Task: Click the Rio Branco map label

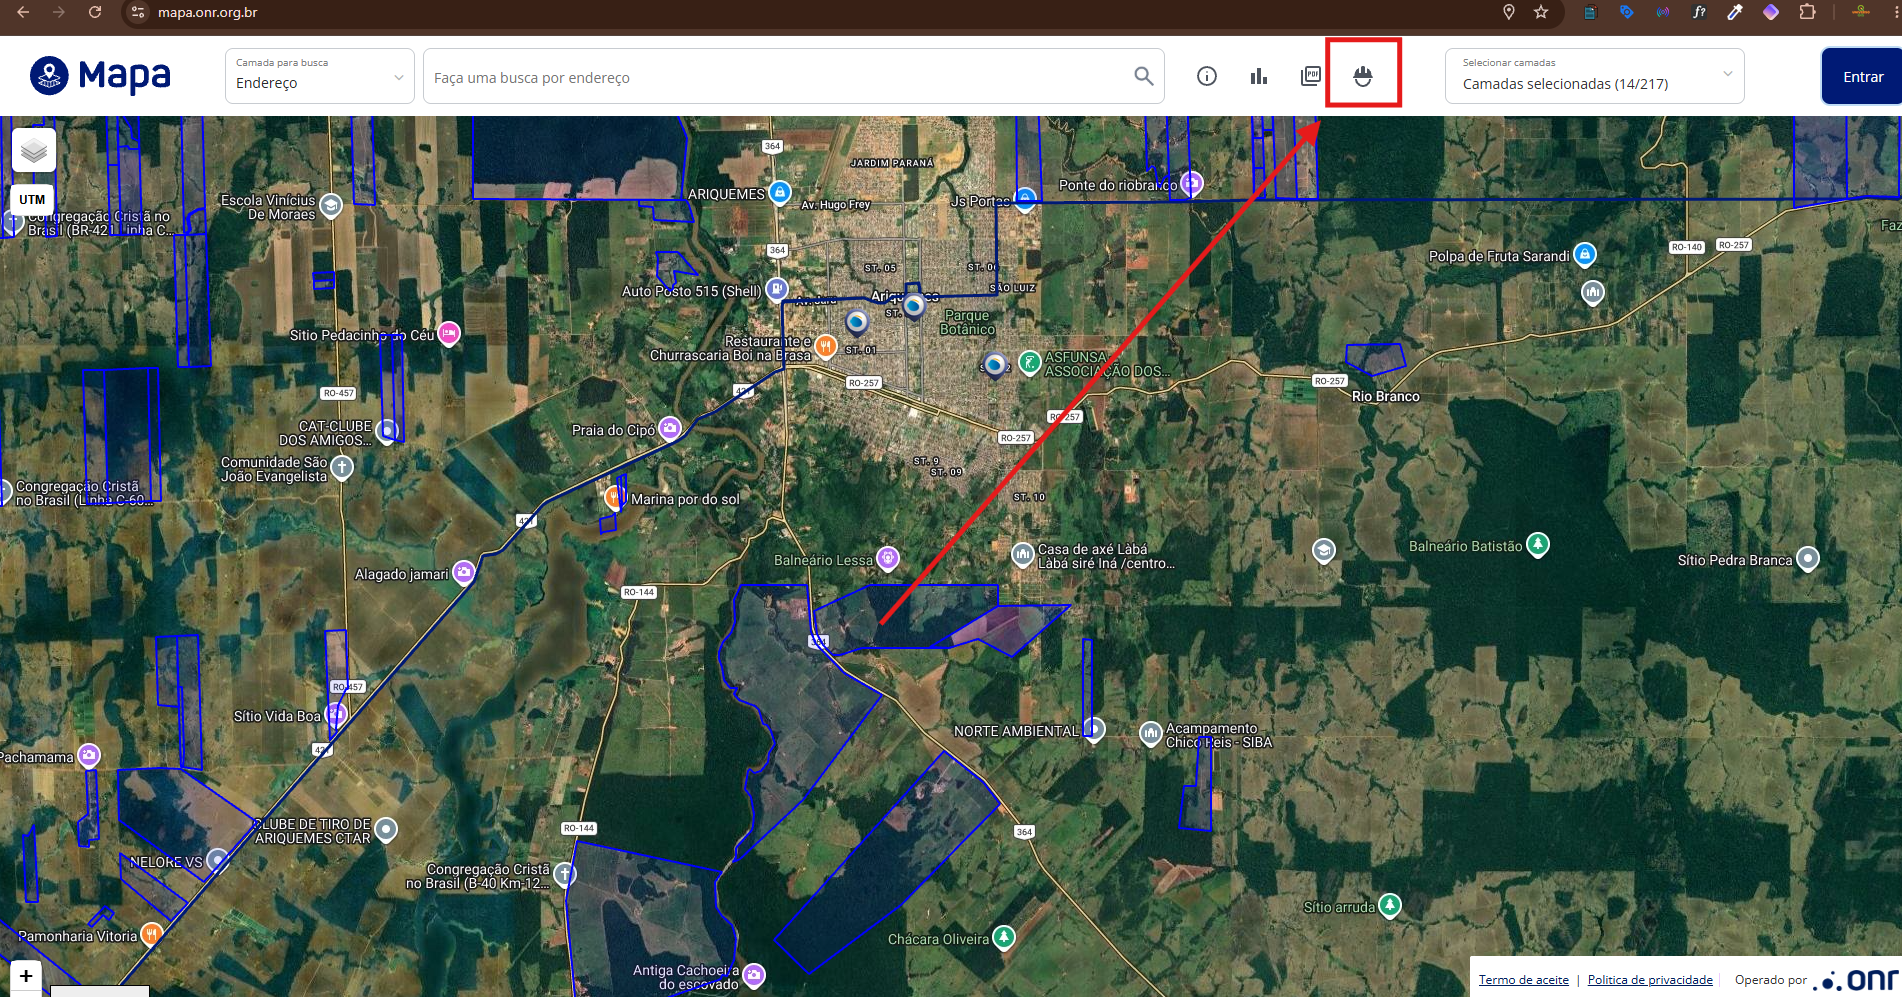Action: tap(1385, 396)
